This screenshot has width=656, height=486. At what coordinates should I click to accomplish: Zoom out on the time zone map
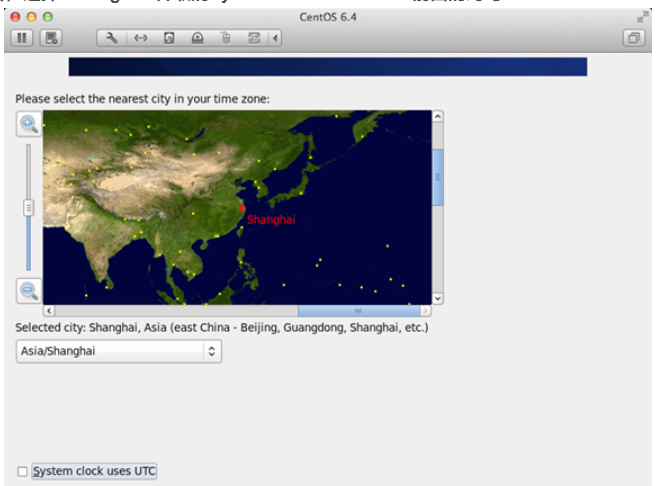pyautogui.click(x=29, y=291)
